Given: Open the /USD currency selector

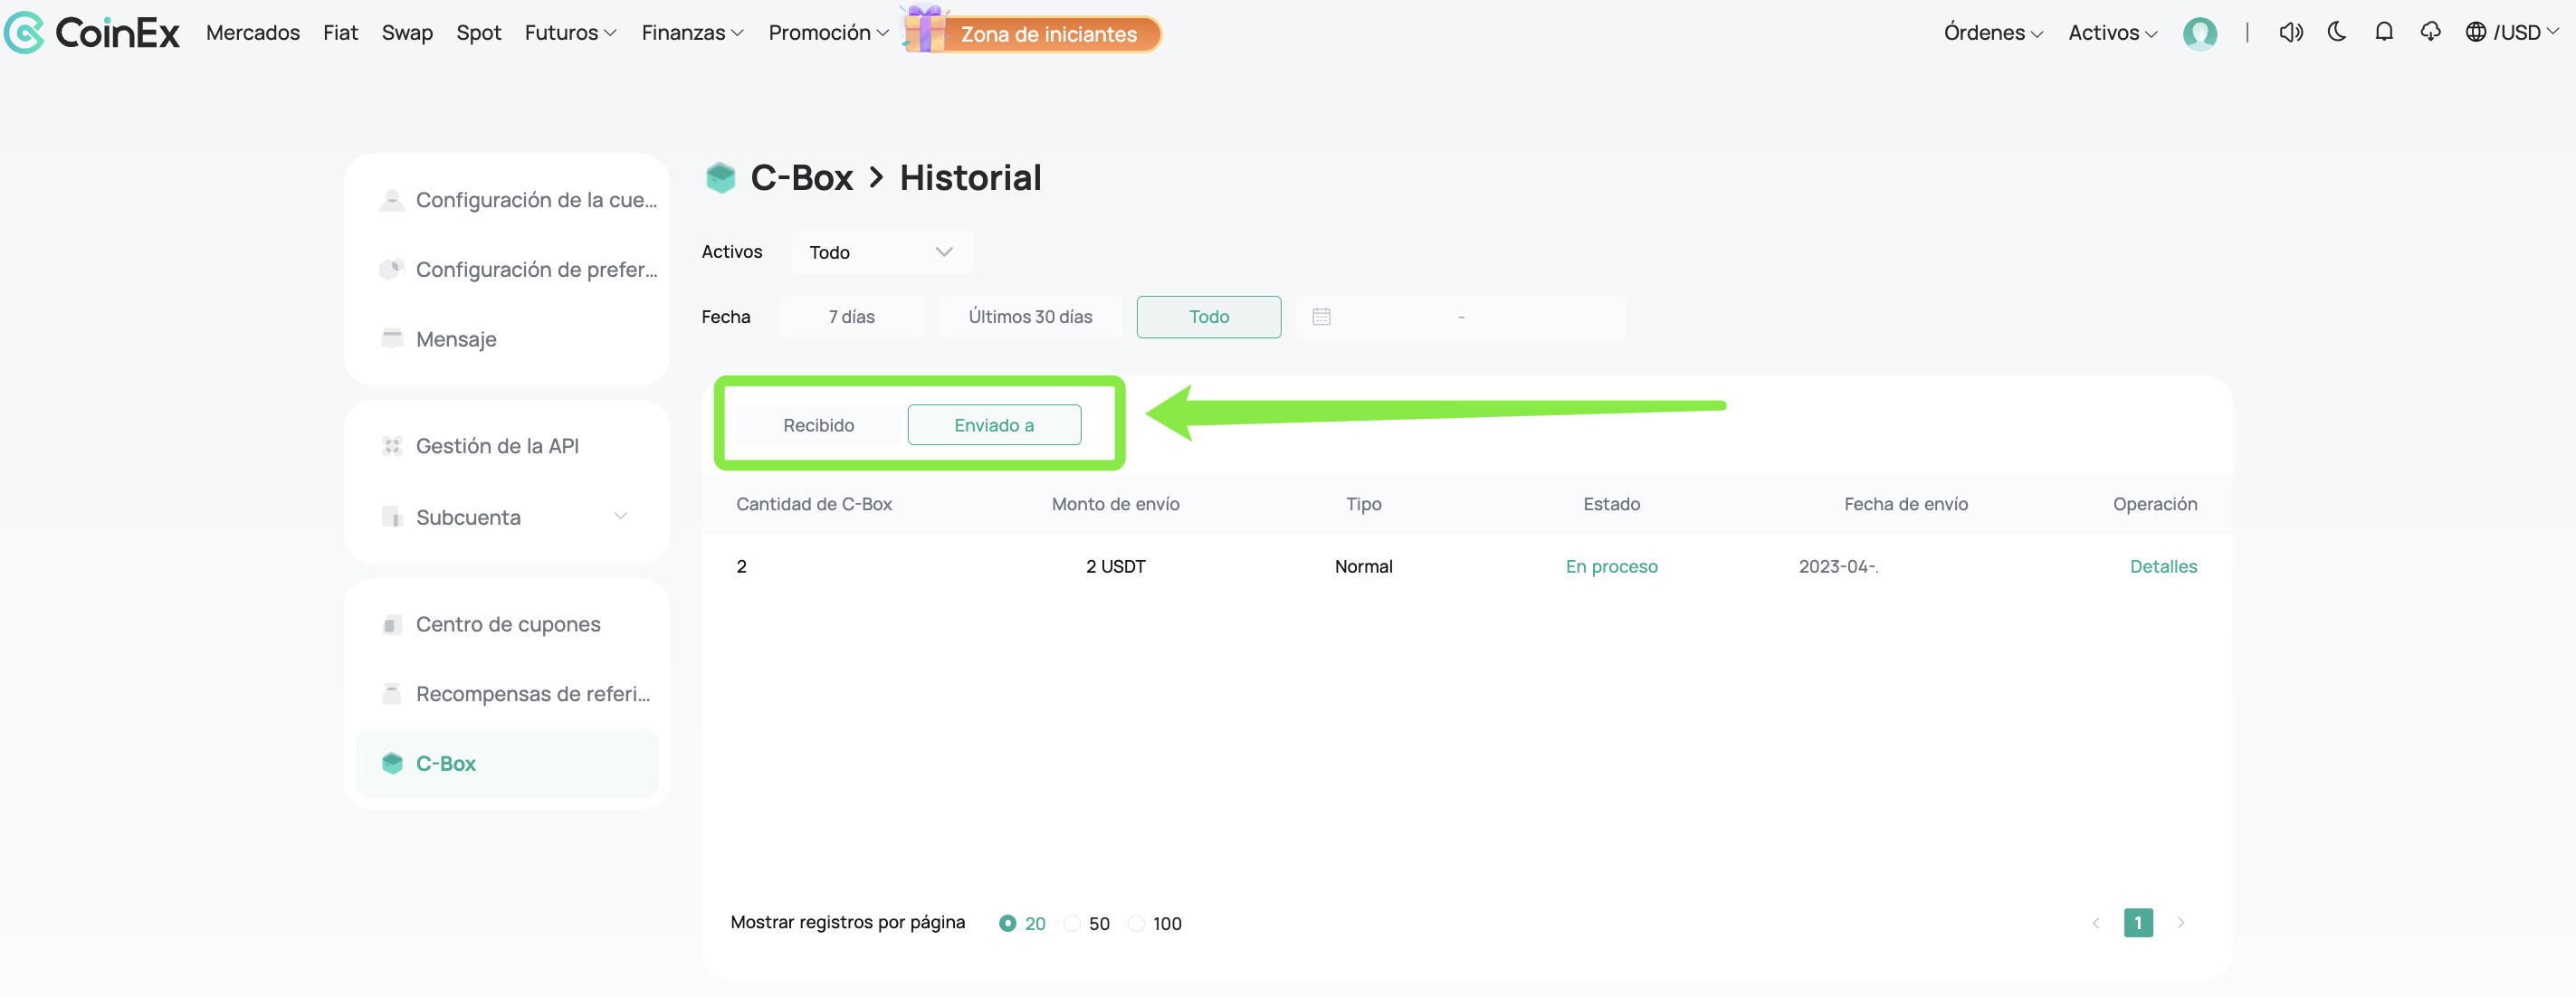Looking at the screenshot, I should 2526,33.
